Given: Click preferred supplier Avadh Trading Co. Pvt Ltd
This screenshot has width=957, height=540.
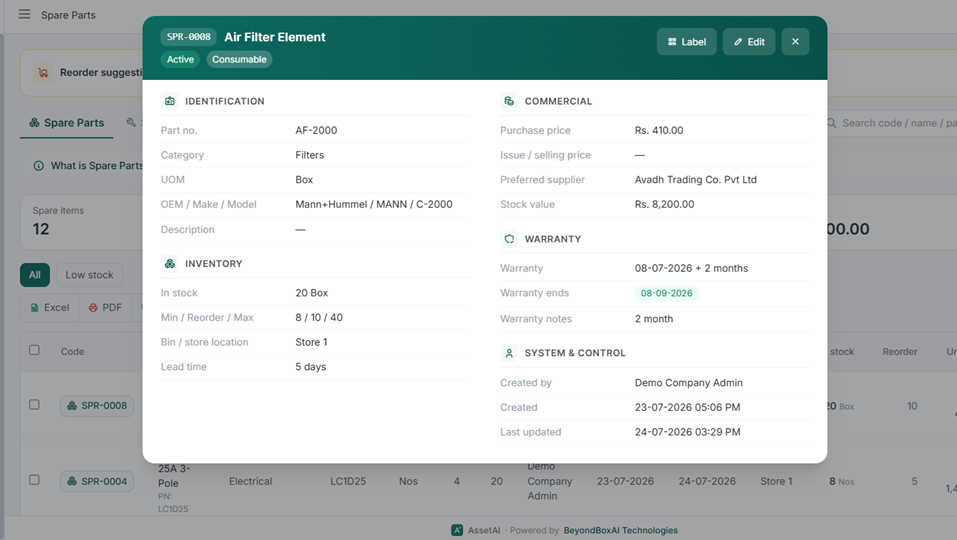Looking at the screenshot, I should (695, 179).
